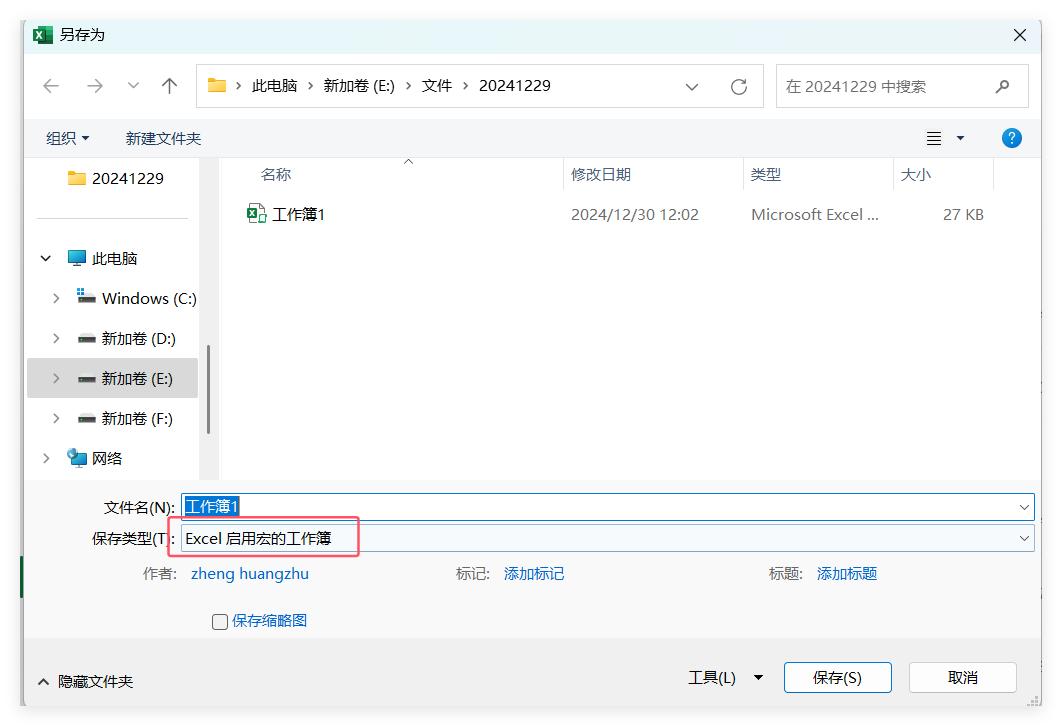The width and height of the screenshot is (1062, 726).
Task: Sort by the 类型 column header
Action: click(766, 174)
